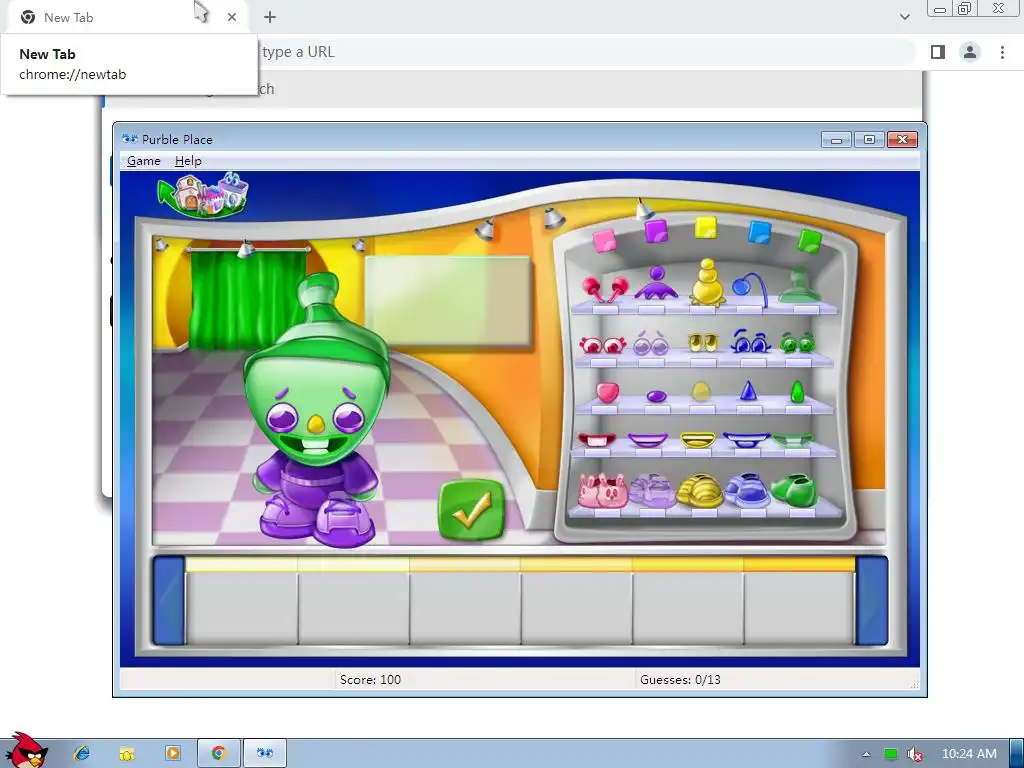Select the purple oval nose
1024x768 pixels.
coord(656,396)
